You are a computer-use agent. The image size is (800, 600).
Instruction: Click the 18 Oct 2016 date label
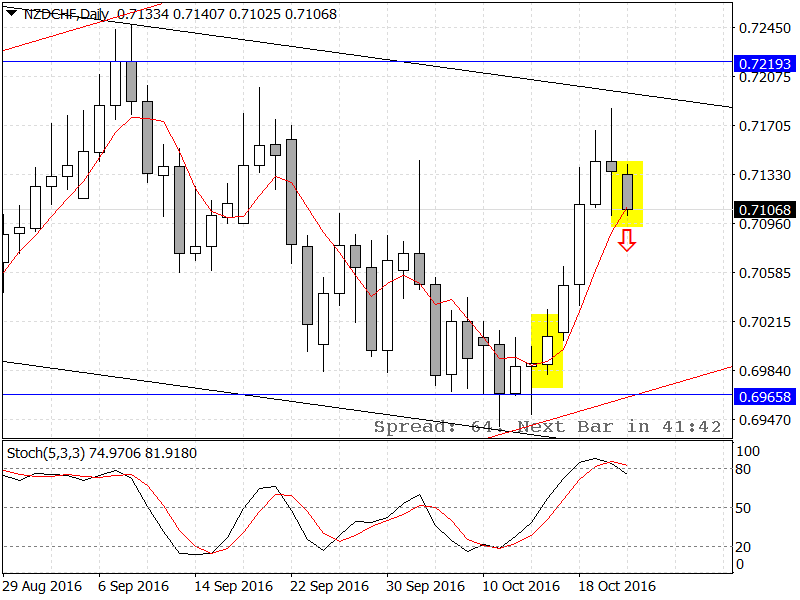point(617,586)
